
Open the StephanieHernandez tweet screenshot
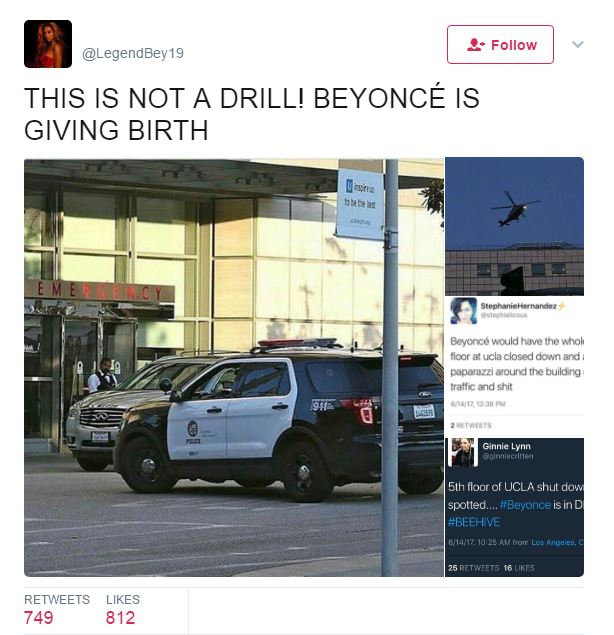[x=514, y=366]
